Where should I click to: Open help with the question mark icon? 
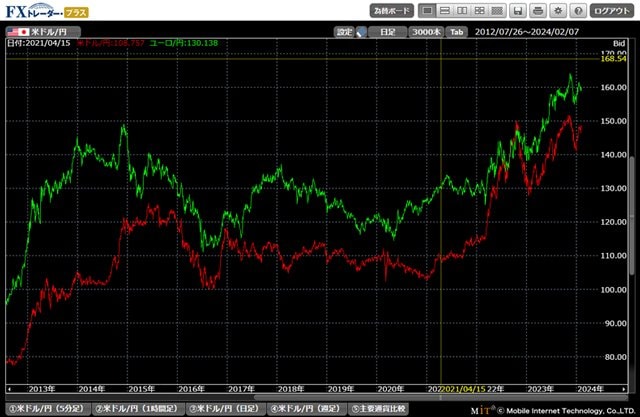(577, 10)
